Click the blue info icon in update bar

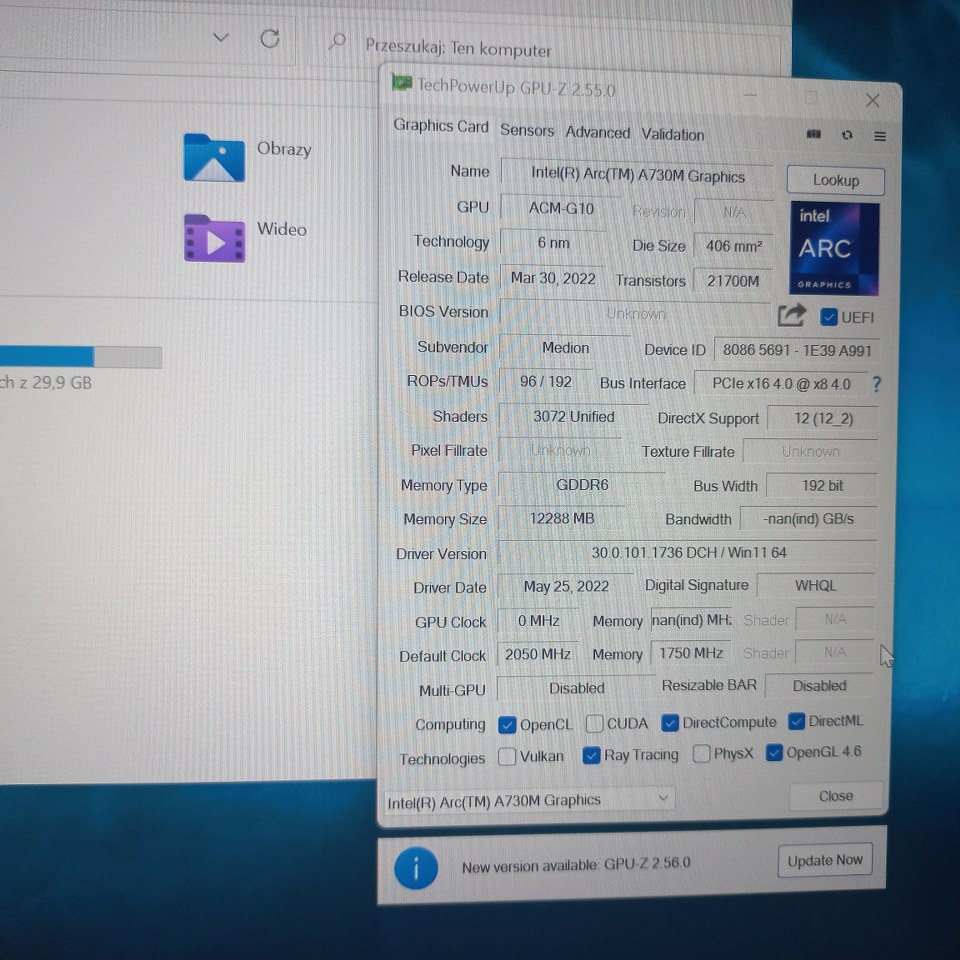416,868
